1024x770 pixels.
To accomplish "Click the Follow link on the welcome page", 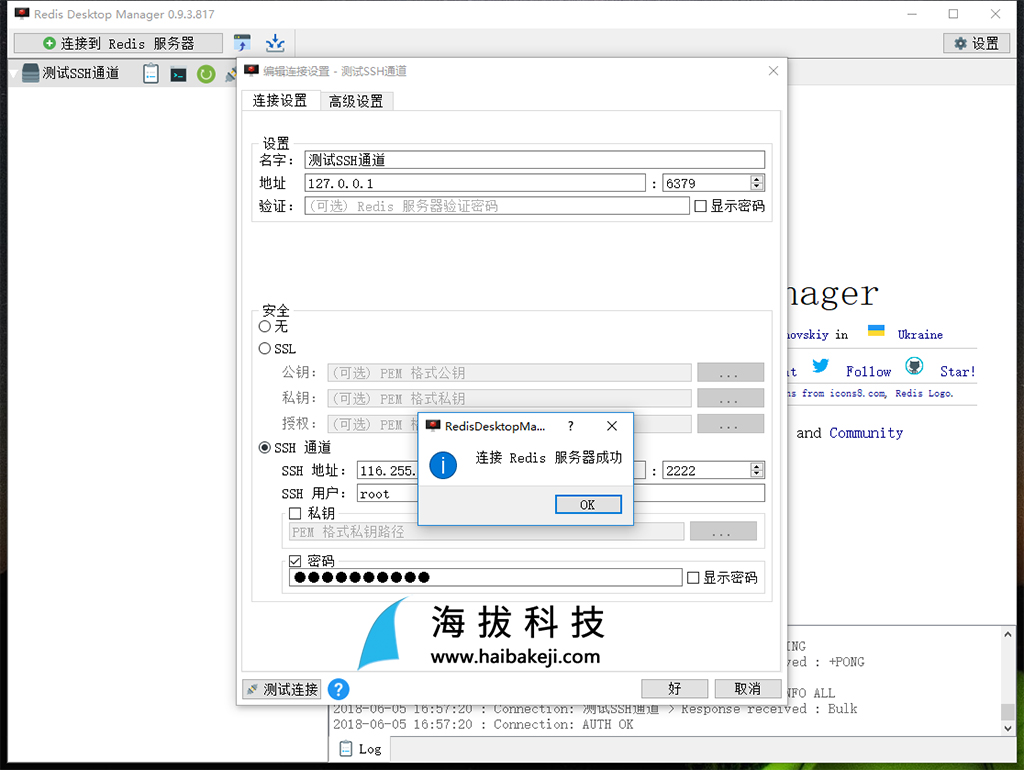I will [868, 372].
